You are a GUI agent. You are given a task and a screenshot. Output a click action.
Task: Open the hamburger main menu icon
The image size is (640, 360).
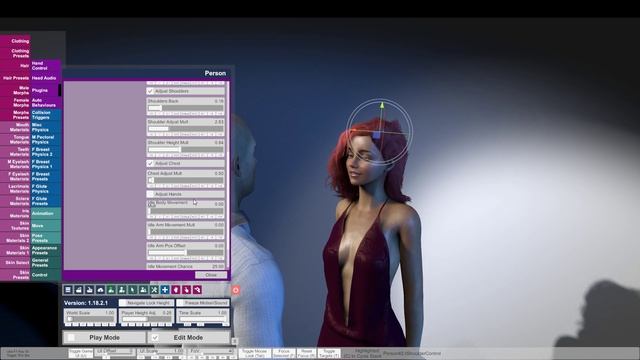pyautogui.click(x=68, y=290)
